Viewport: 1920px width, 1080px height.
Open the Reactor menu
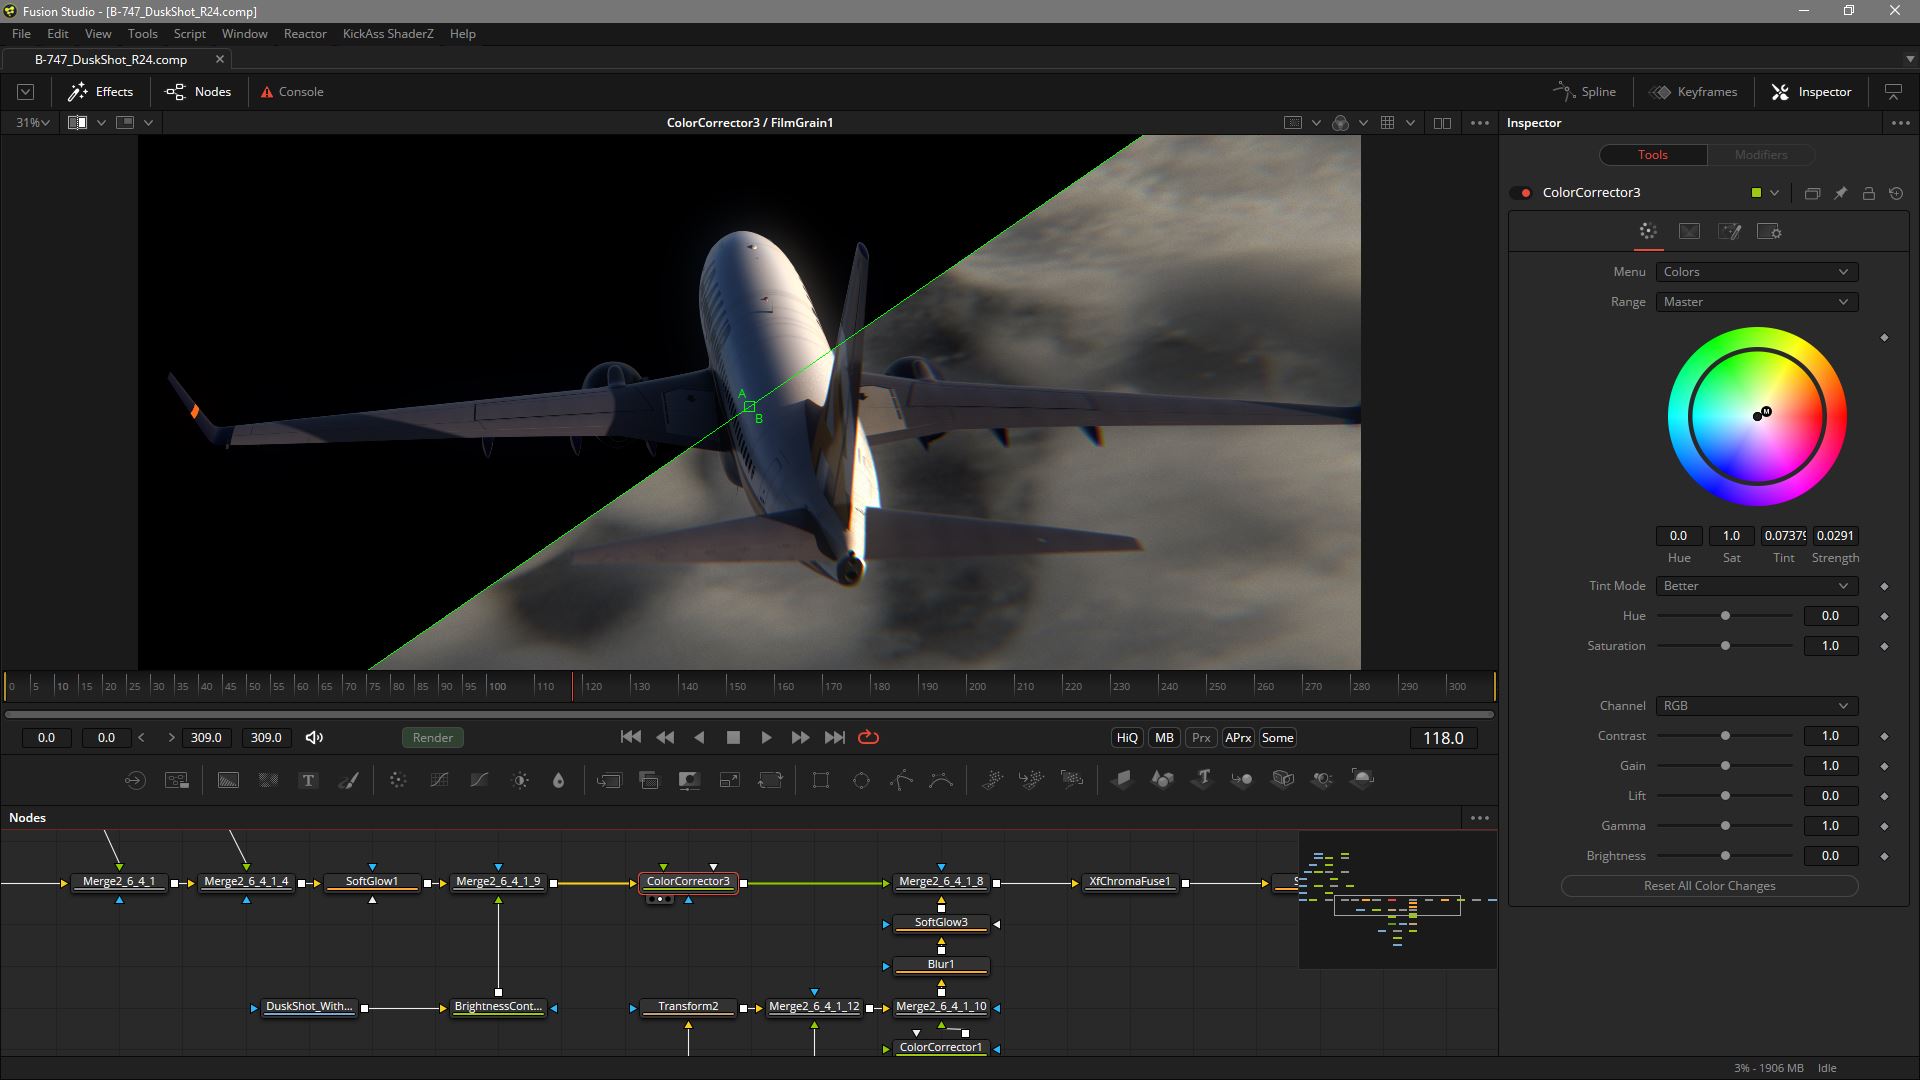(x=305, y=34)
